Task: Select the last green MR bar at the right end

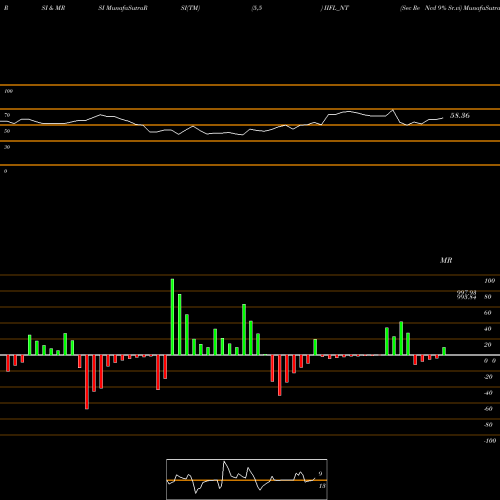Action: [444, 351]
